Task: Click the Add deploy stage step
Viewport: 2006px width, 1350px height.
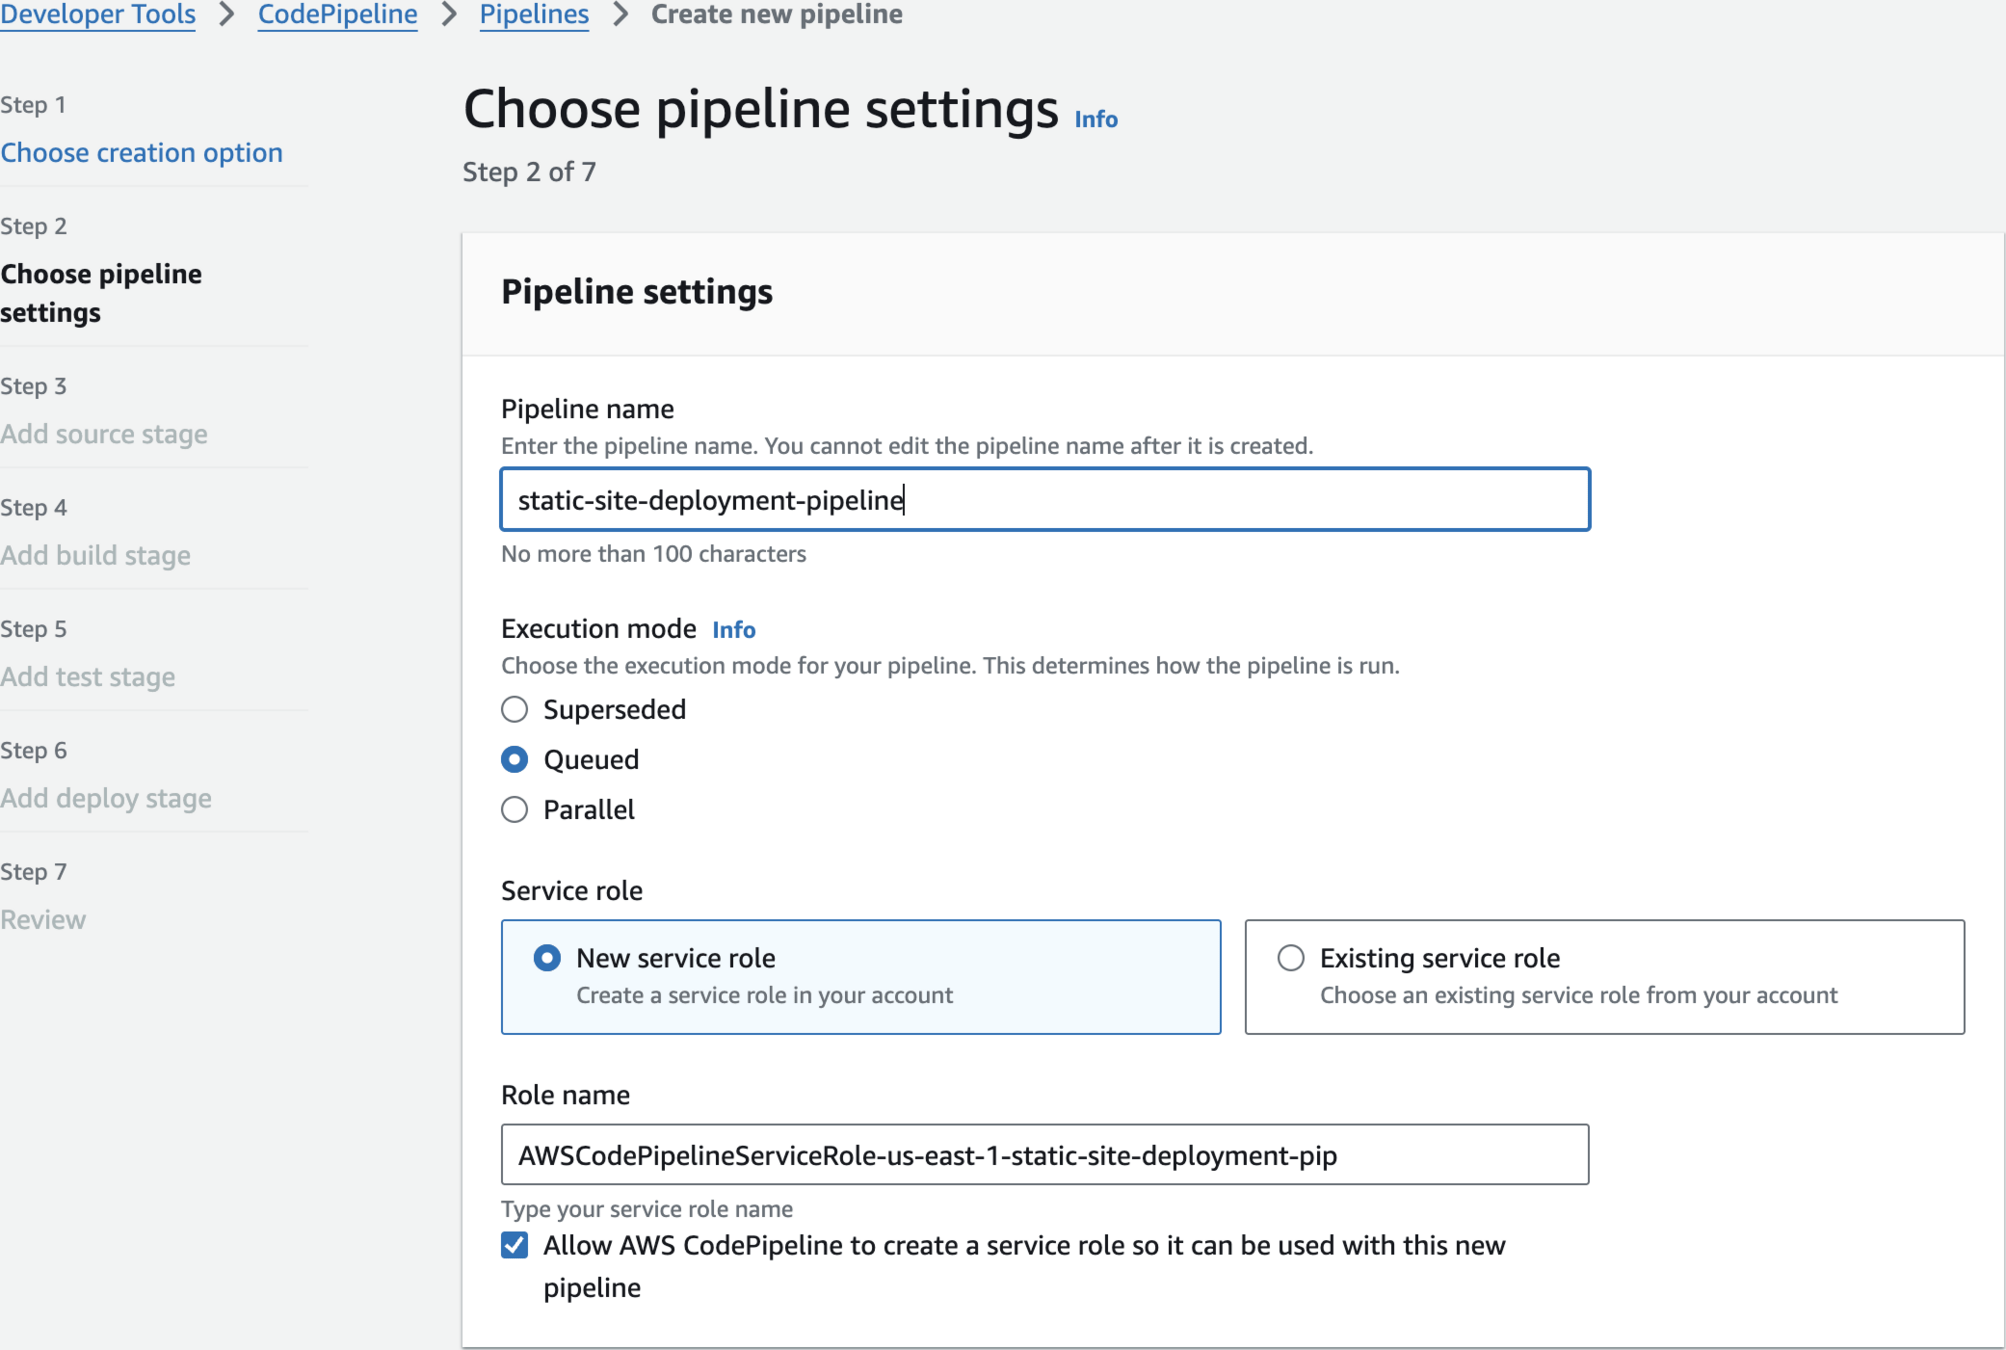Action: (x=106, y=798)
